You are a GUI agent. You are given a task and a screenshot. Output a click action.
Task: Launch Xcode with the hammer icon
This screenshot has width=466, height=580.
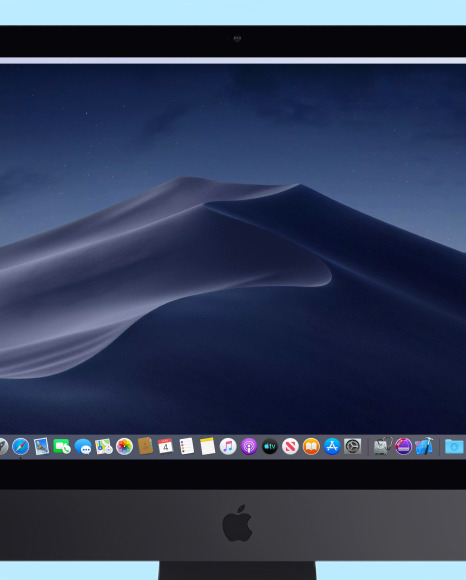tap(424, 446)
